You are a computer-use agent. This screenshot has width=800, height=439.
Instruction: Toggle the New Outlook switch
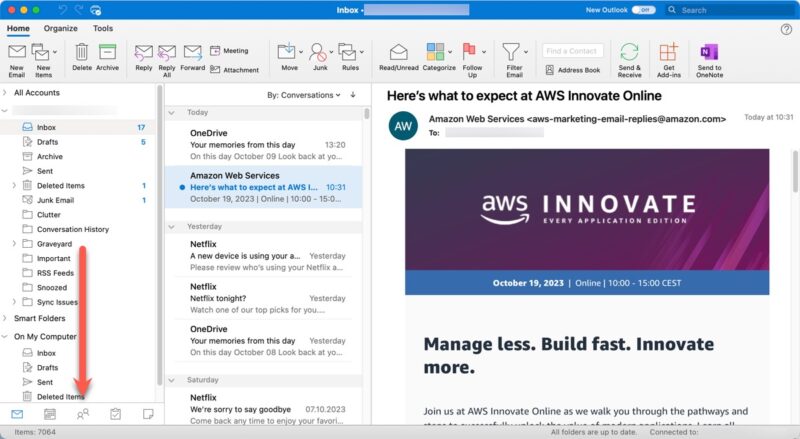coord(643,9)
